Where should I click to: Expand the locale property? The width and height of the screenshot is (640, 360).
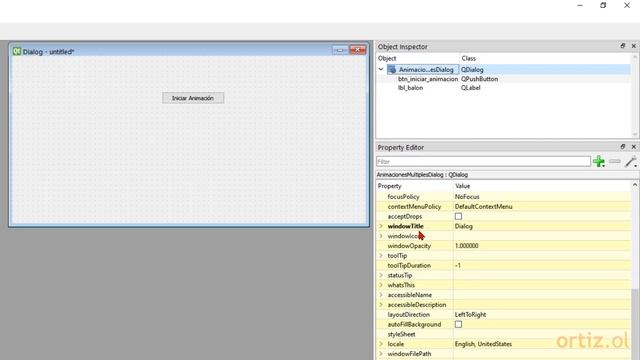pyautogui.click(x=381, y=344)
